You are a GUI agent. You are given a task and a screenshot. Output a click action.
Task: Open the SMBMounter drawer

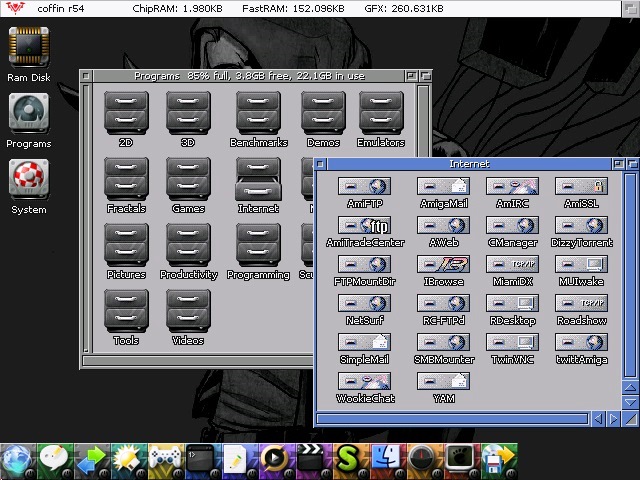tap(444, 342)
